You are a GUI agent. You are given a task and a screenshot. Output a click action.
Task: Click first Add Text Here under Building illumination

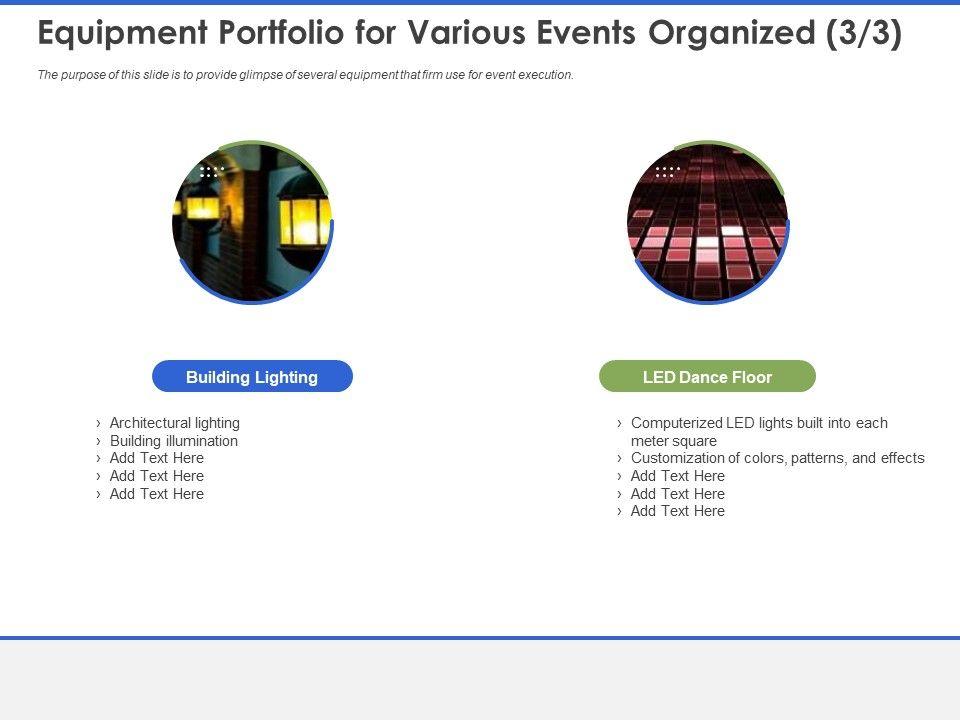(x=157, y=458)
